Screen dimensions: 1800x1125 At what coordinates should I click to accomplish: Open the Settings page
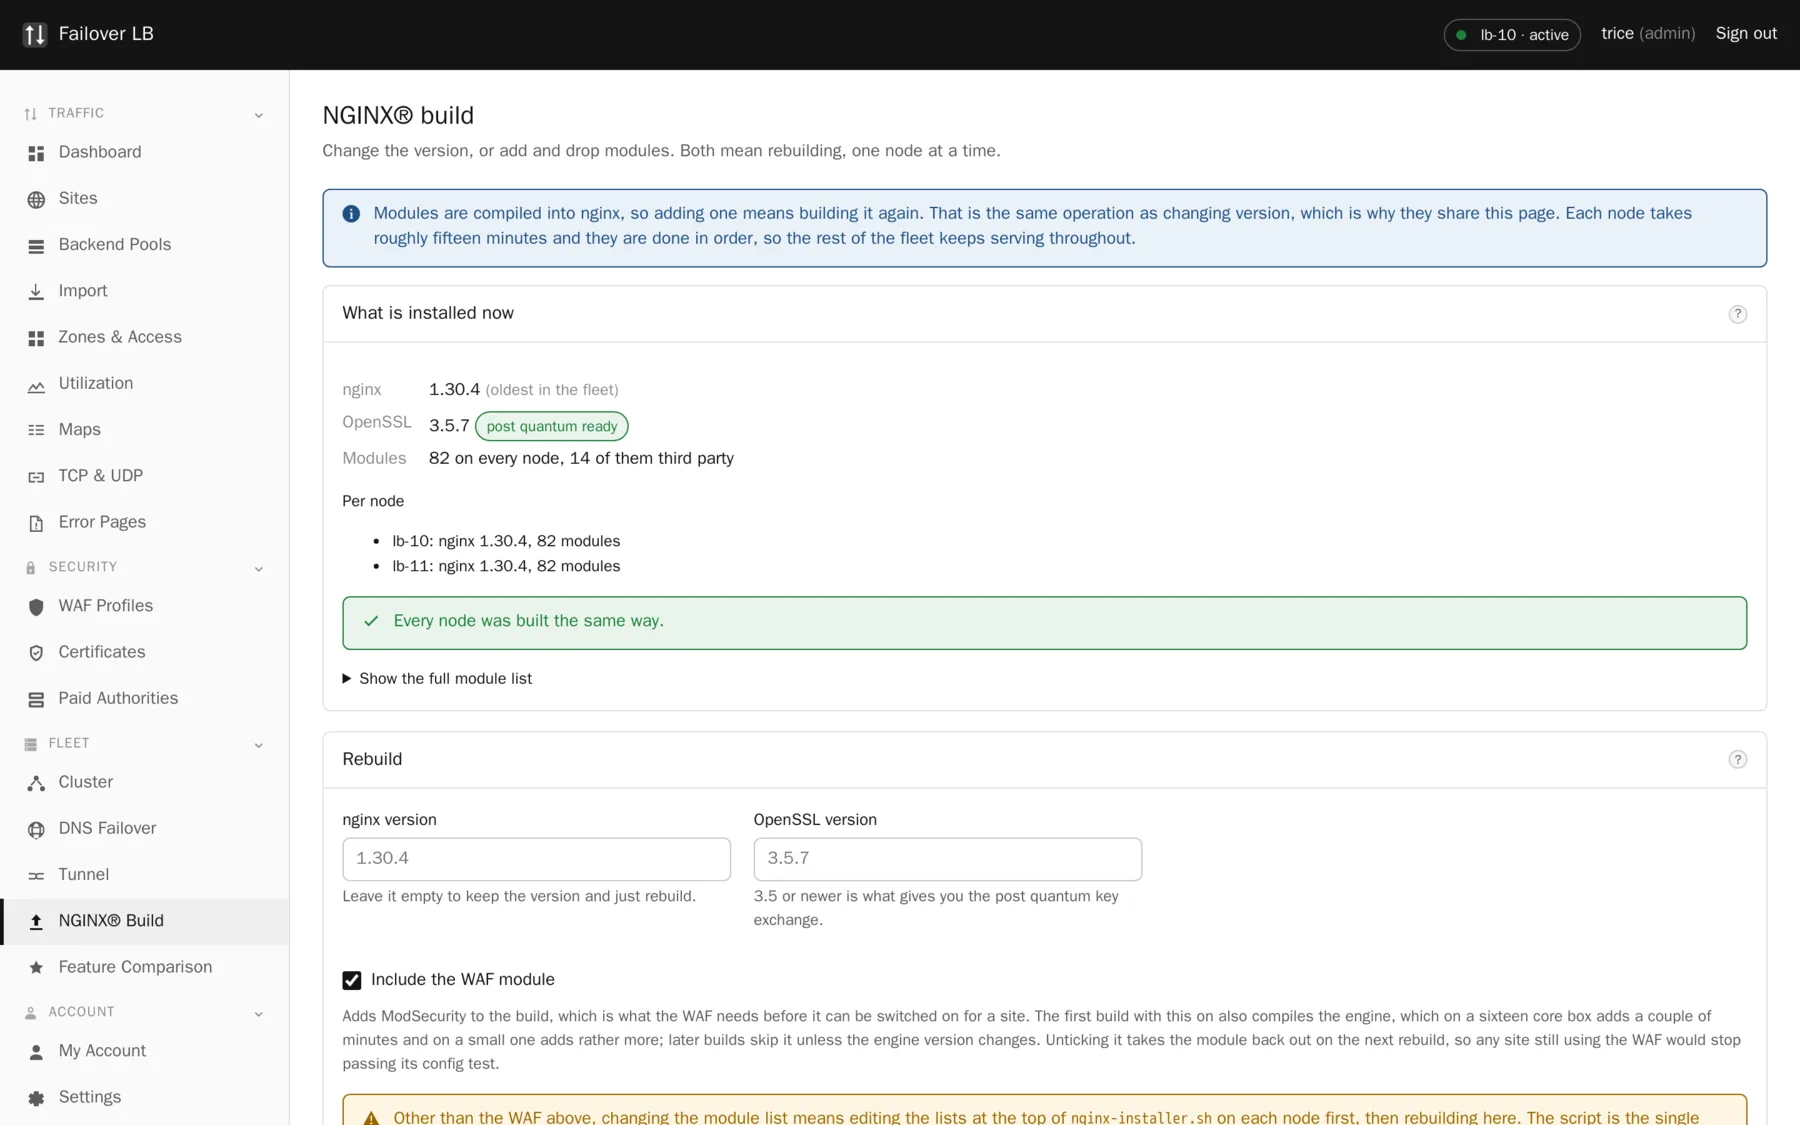144,1097
